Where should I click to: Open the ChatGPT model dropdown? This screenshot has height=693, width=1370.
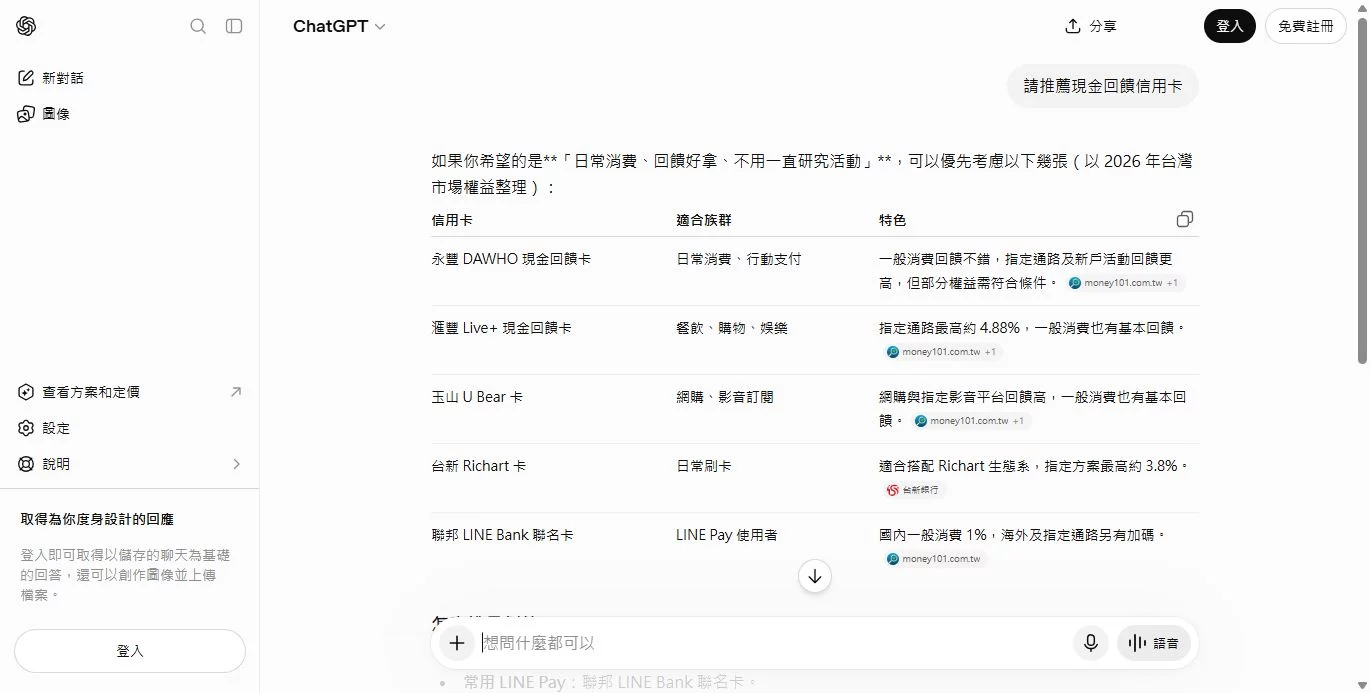[339, 26]
